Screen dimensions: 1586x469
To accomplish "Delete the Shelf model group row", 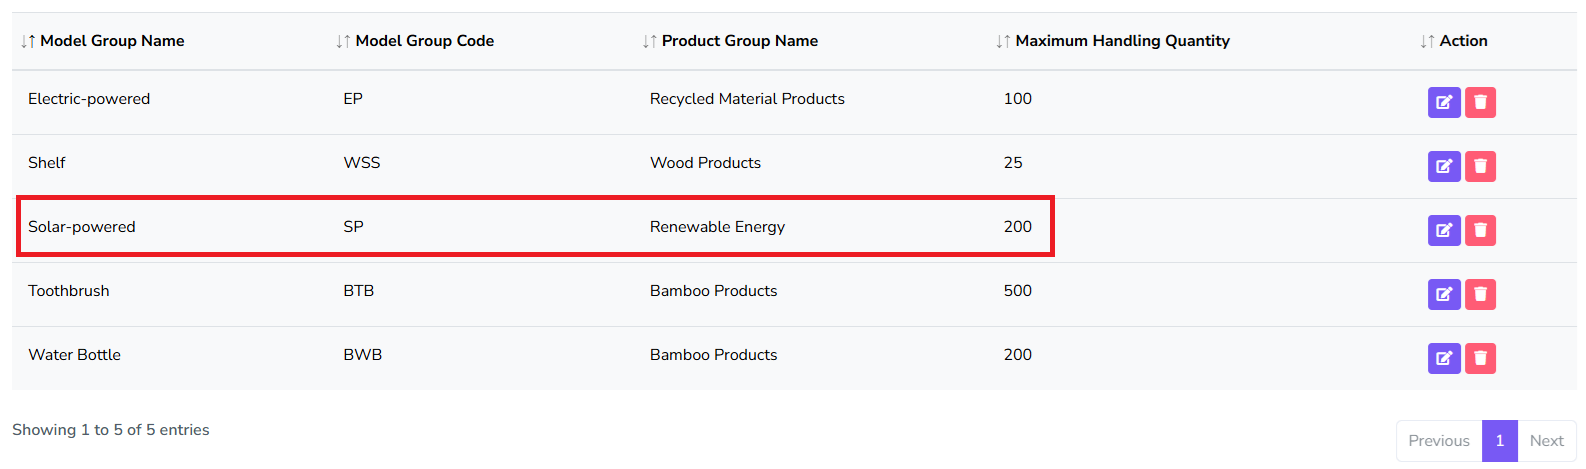I will click(x=1480, y=166).
